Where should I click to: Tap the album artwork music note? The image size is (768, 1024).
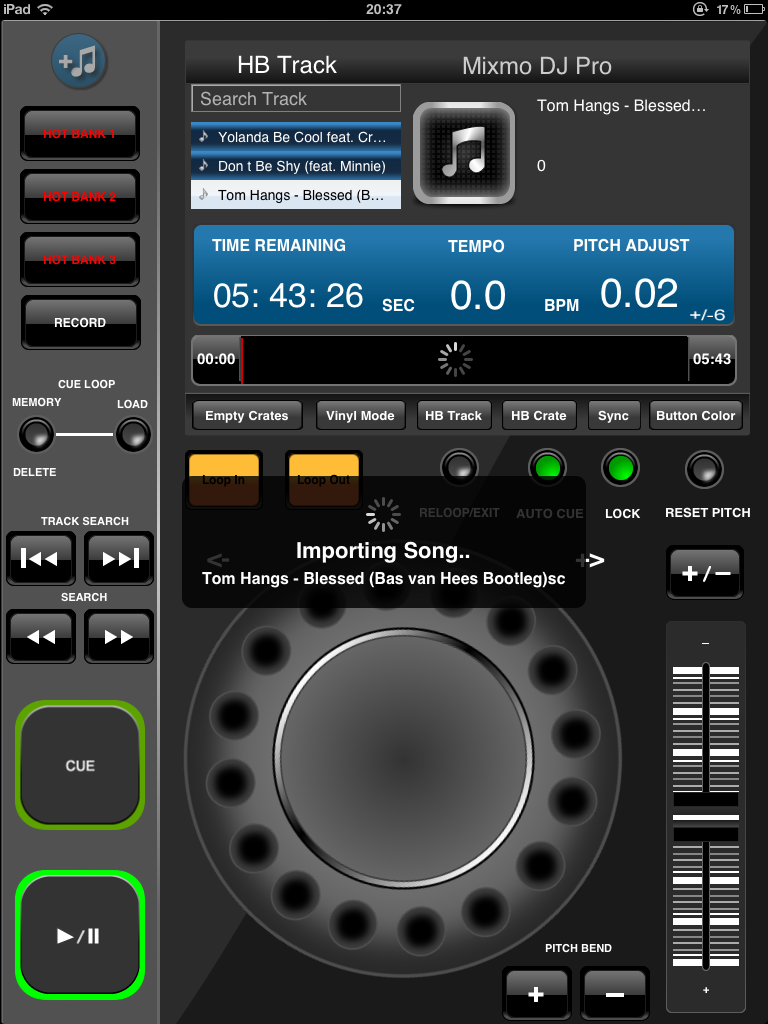click(x=463, y=153)
